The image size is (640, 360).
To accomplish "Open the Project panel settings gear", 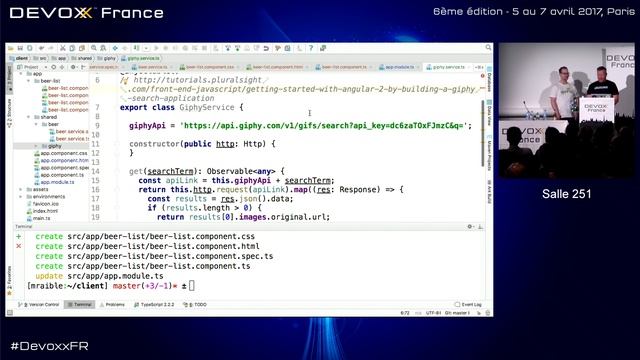I will pyautogui.click(x=73, y=67).
